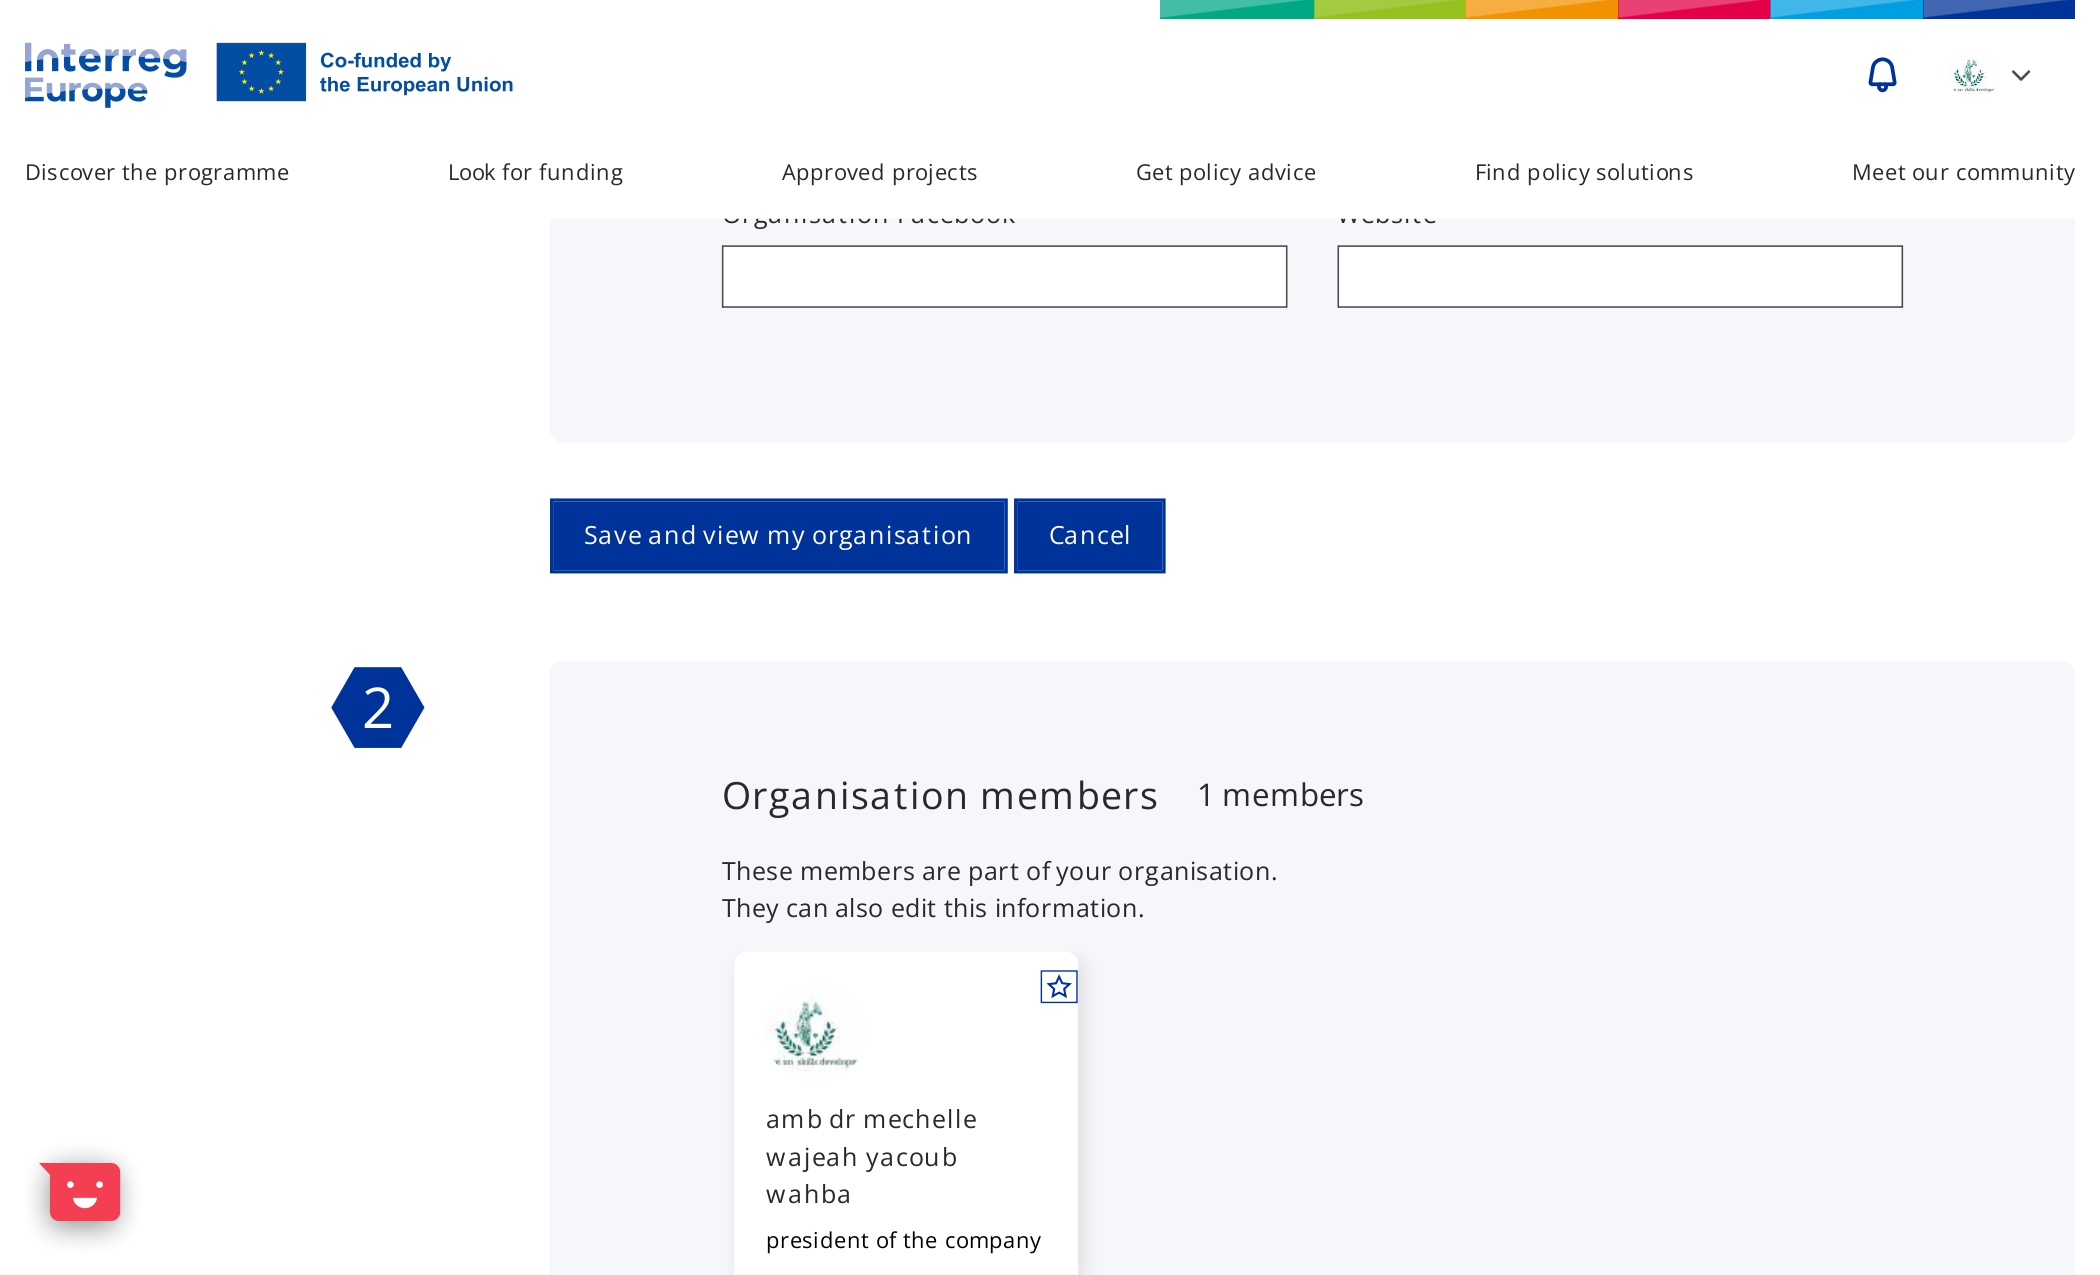Open Meet our community menu
The width and height of the screenshot is (2100, 1275).
point(1962,172)
